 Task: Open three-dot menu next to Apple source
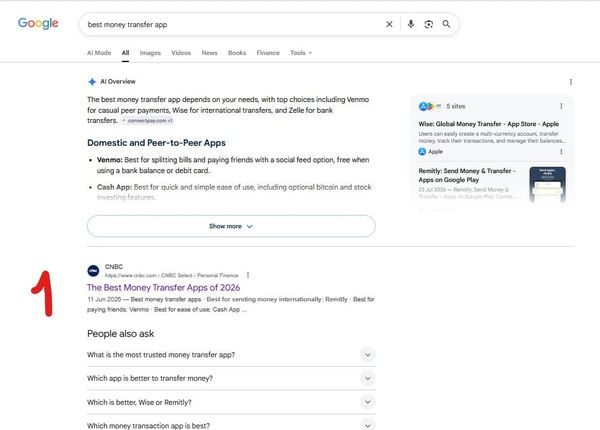(x=561, y=151)
